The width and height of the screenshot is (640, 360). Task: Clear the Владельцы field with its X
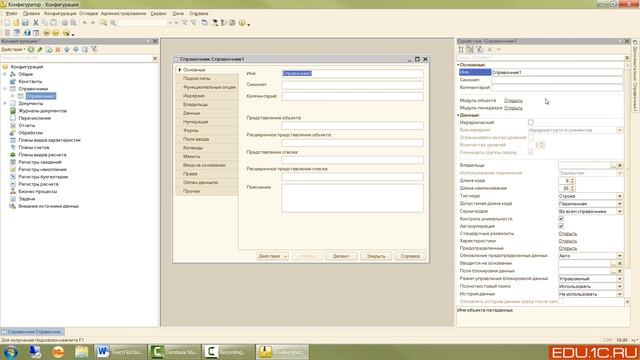620,165
